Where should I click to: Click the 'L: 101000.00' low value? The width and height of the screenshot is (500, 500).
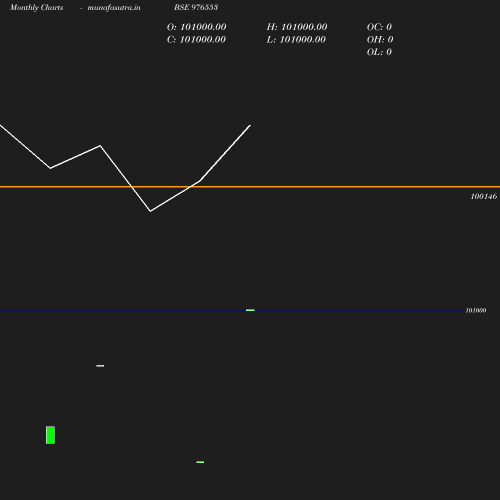(x=296, y=39)
